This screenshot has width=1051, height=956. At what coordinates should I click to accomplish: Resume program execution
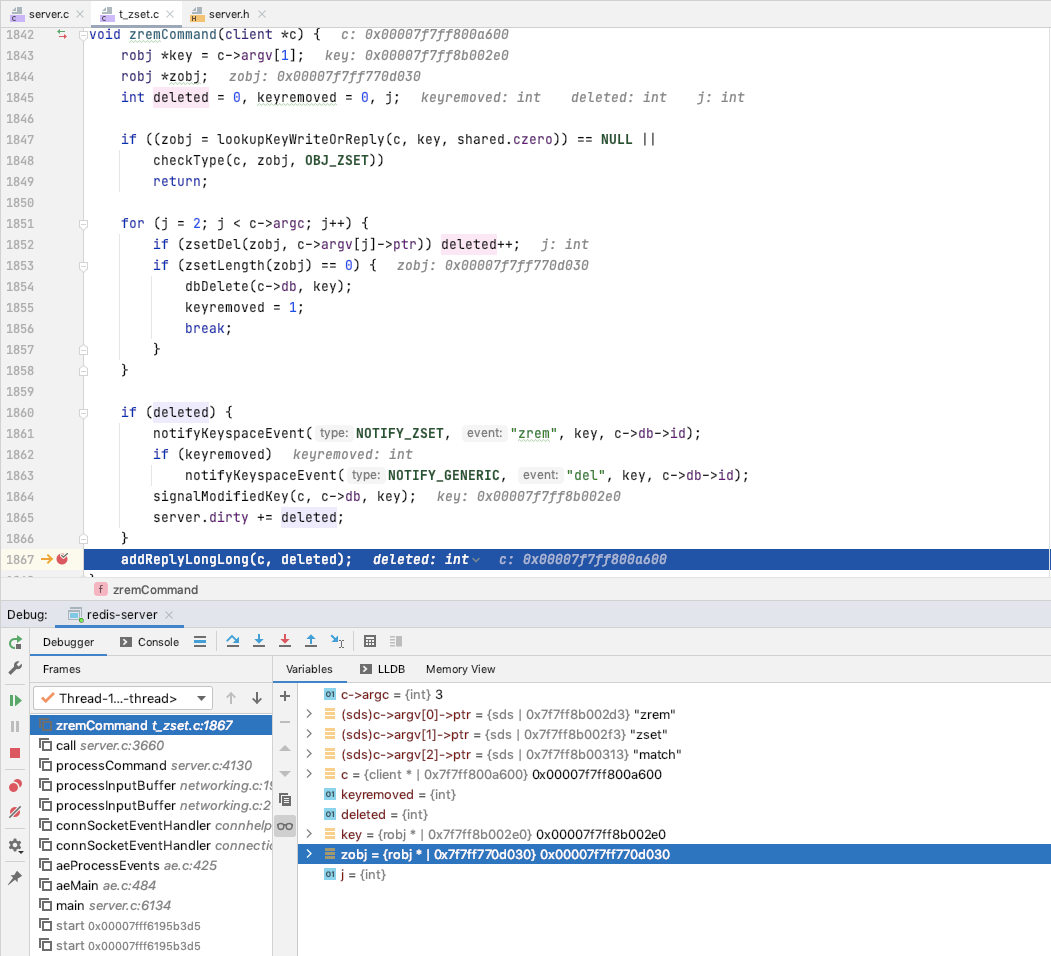(15, 701)
